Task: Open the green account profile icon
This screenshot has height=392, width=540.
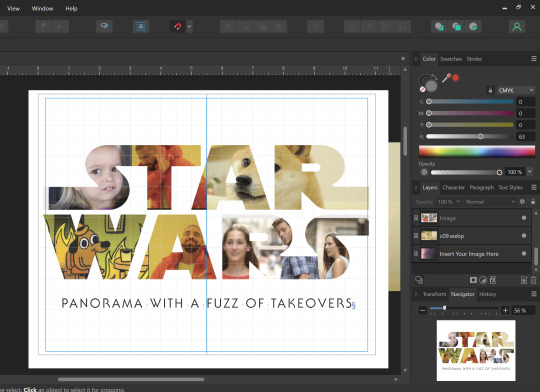Action: 517,27
